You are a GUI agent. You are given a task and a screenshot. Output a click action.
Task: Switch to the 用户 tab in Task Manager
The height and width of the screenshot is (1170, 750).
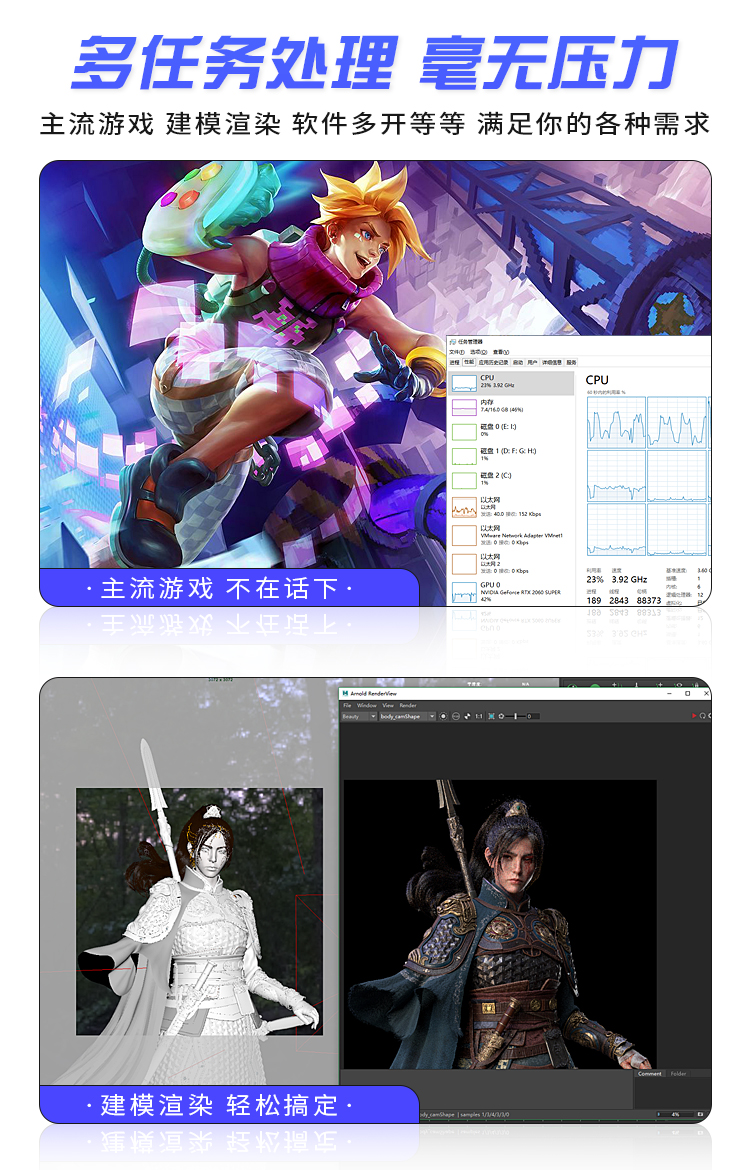point(532,363)
